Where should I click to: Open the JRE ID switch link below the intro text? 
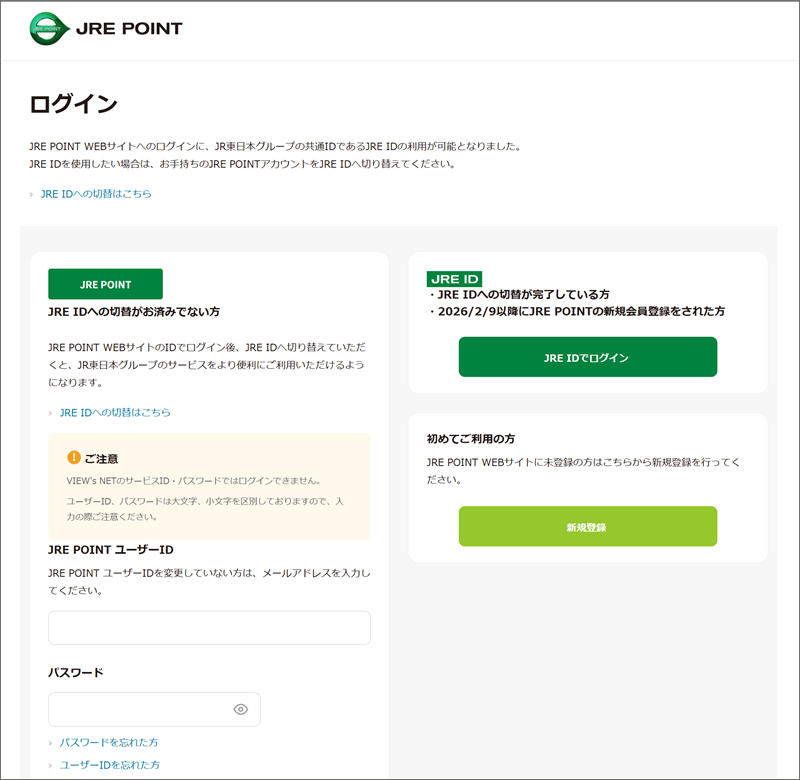(96, 193)
